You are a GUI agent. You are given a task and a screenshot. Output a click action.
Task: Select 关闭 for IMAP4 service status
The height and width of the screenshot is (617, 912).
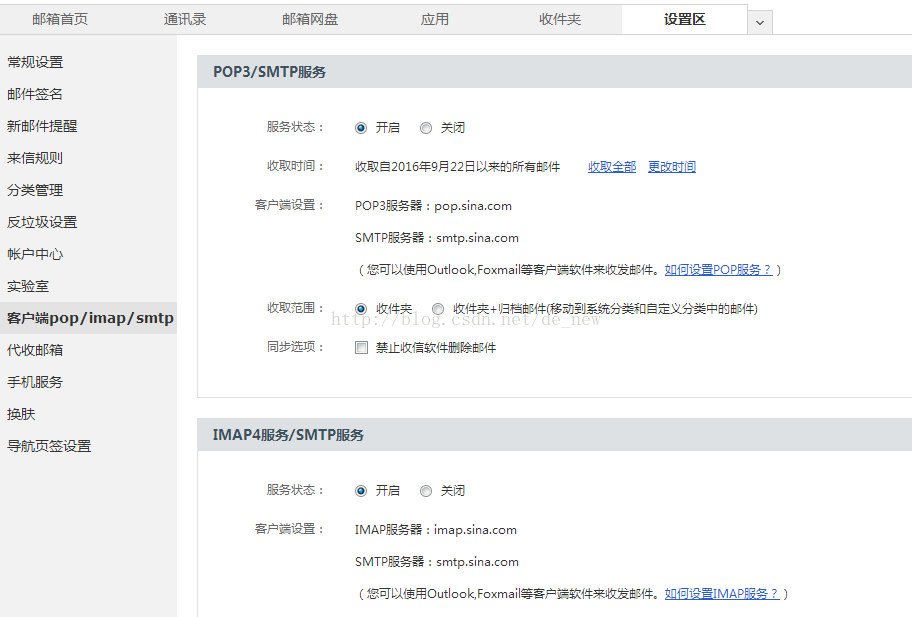tap(426, 491)
